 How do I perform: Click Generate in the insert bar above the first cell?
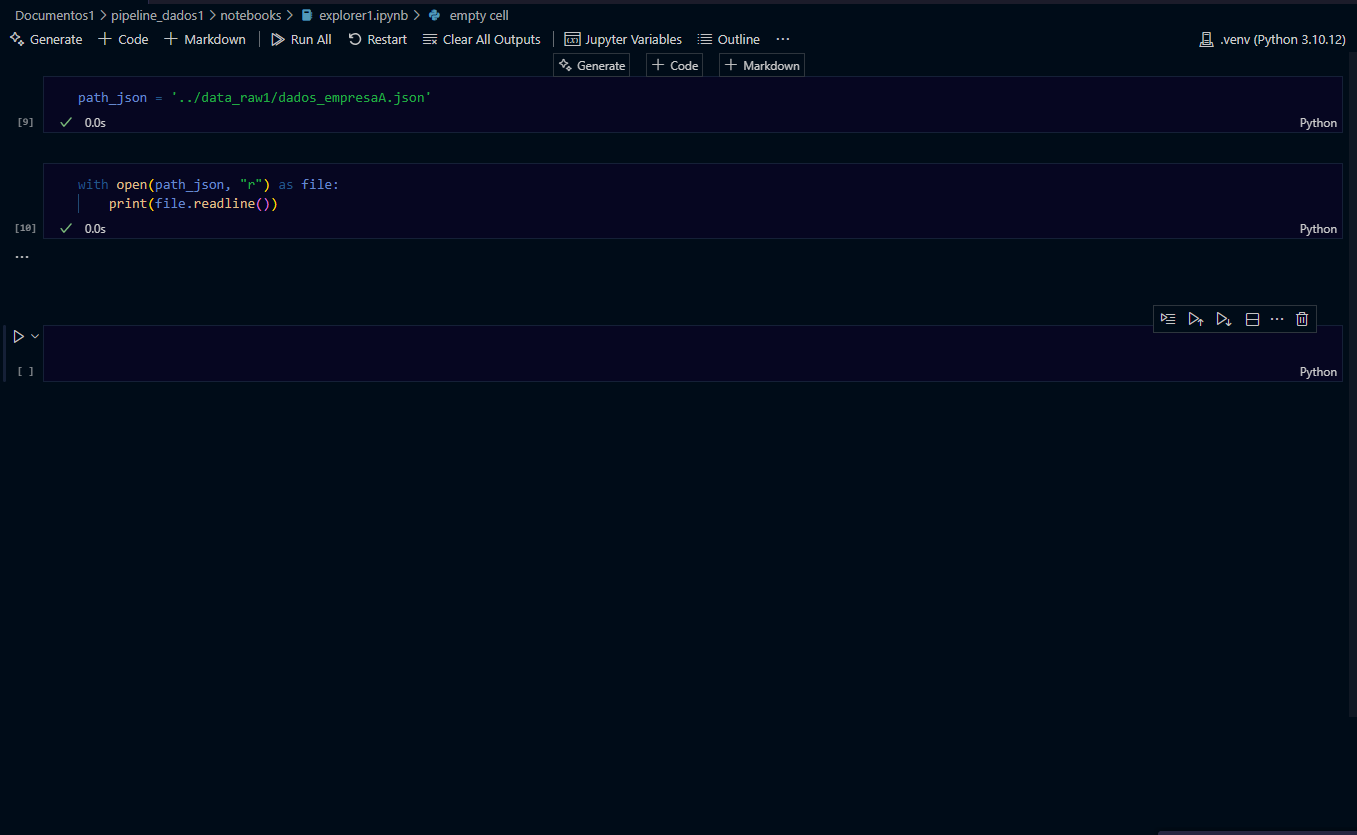591,65
